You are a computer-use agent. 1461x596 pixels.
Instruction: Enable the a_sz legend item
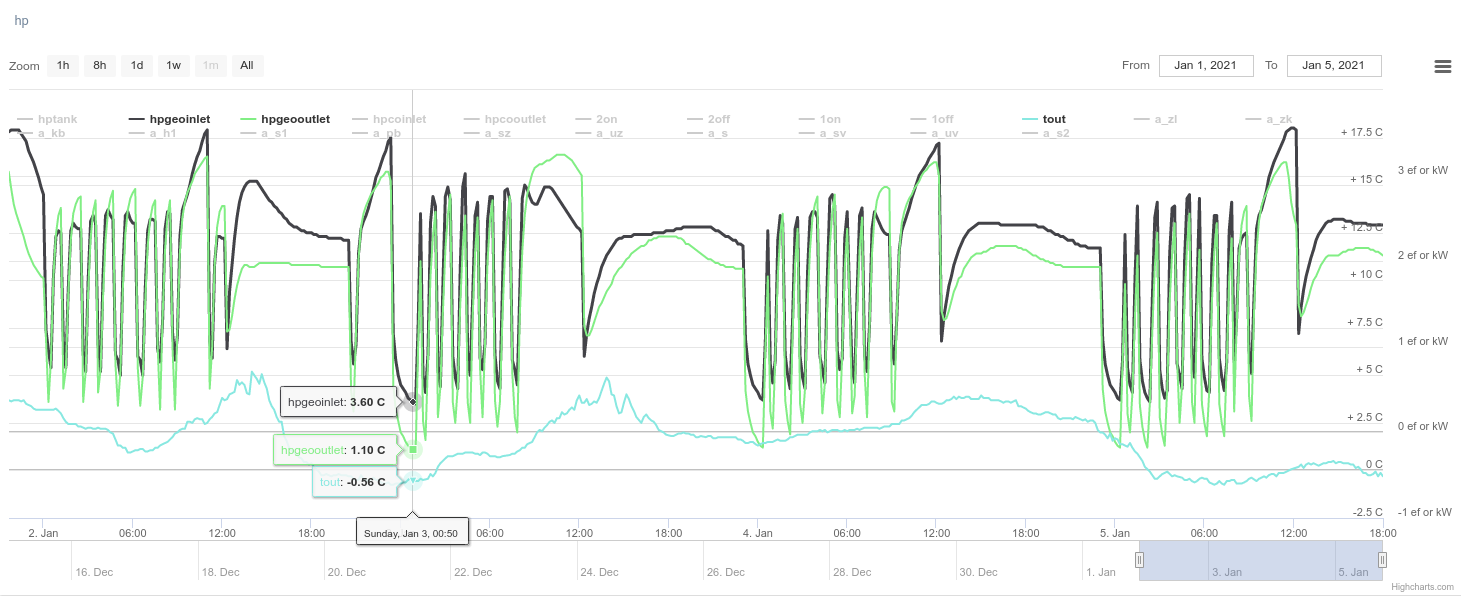488,133
